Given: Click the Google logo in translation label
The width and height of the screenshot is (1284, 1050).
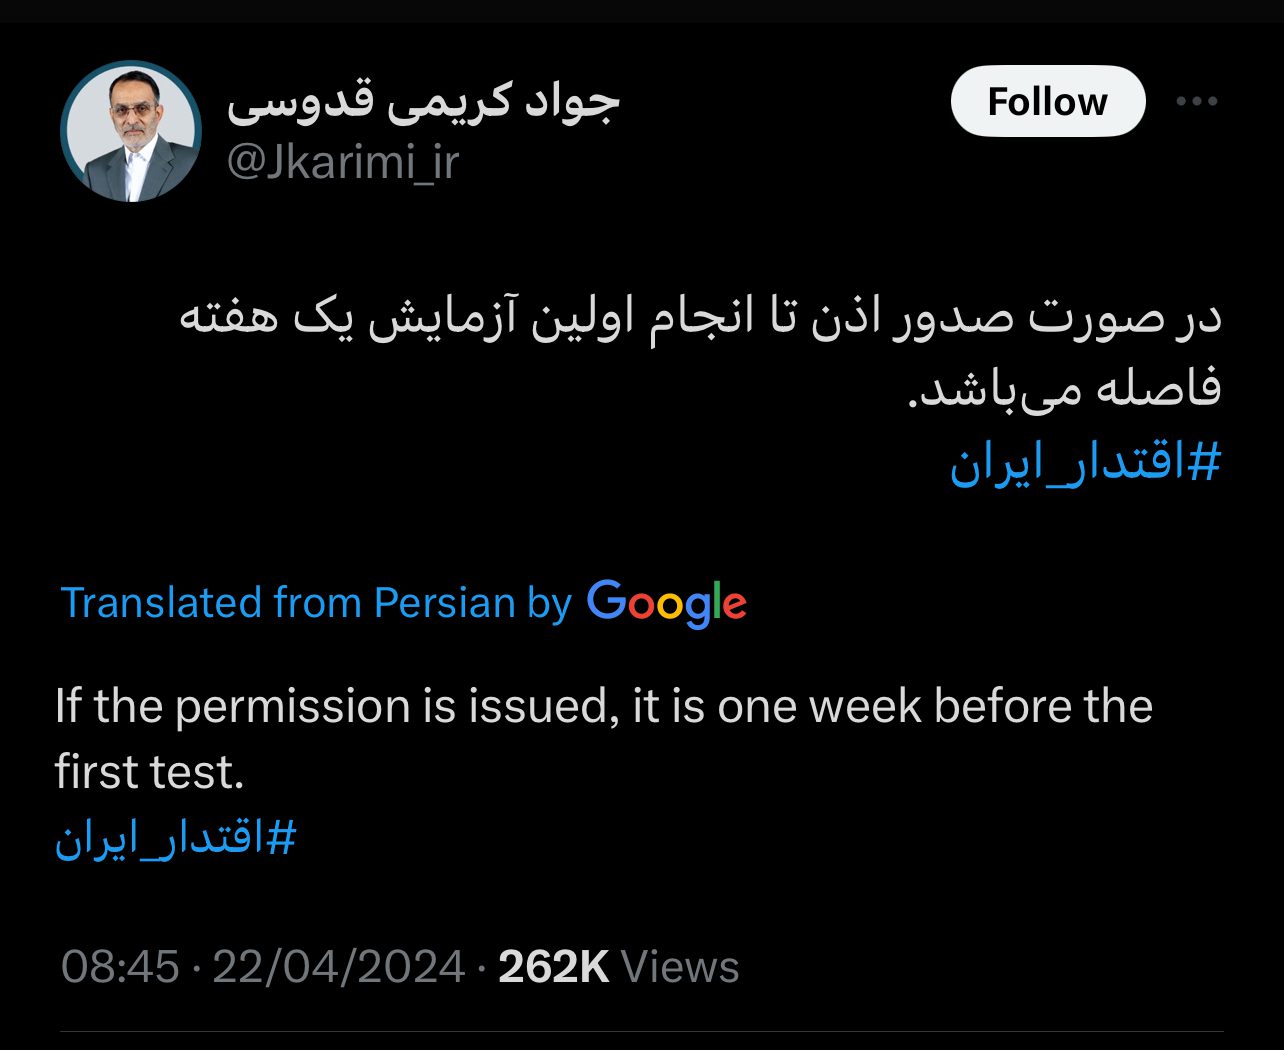Looking at the screenshot, I should click(666, 603).
